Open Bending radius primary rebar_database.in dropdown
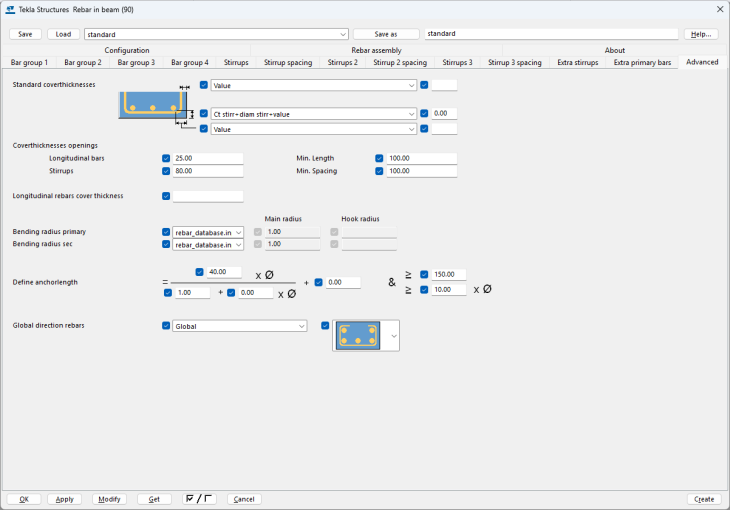Viewport: 730px width, 510px height. pyautogui.click(x=208, y=232)
